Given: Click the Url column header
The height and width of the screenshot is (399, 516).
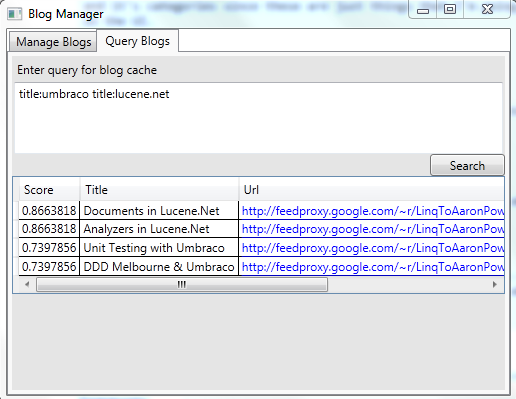Looking at the screenshot, I should (371, 190).
